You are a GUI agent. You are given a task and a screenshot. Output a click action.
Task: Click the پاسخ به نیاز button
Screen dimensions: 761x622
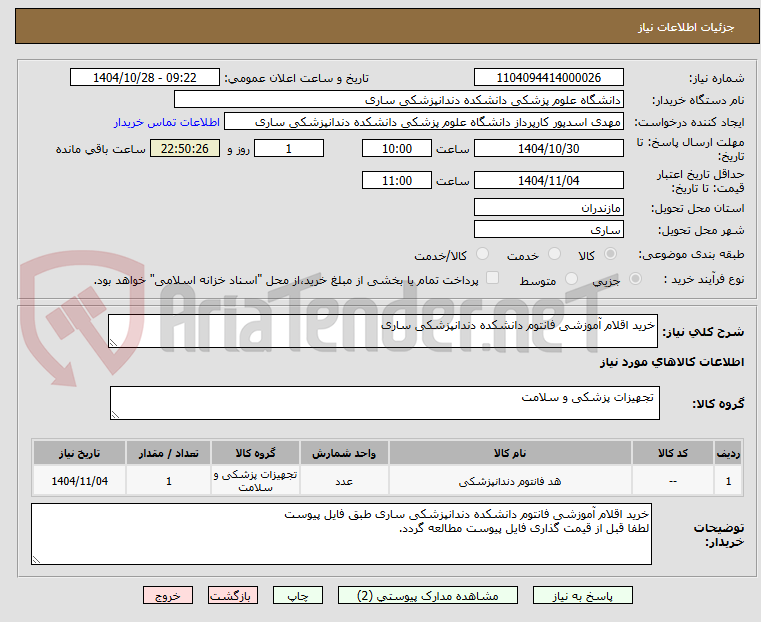point(582,595)
